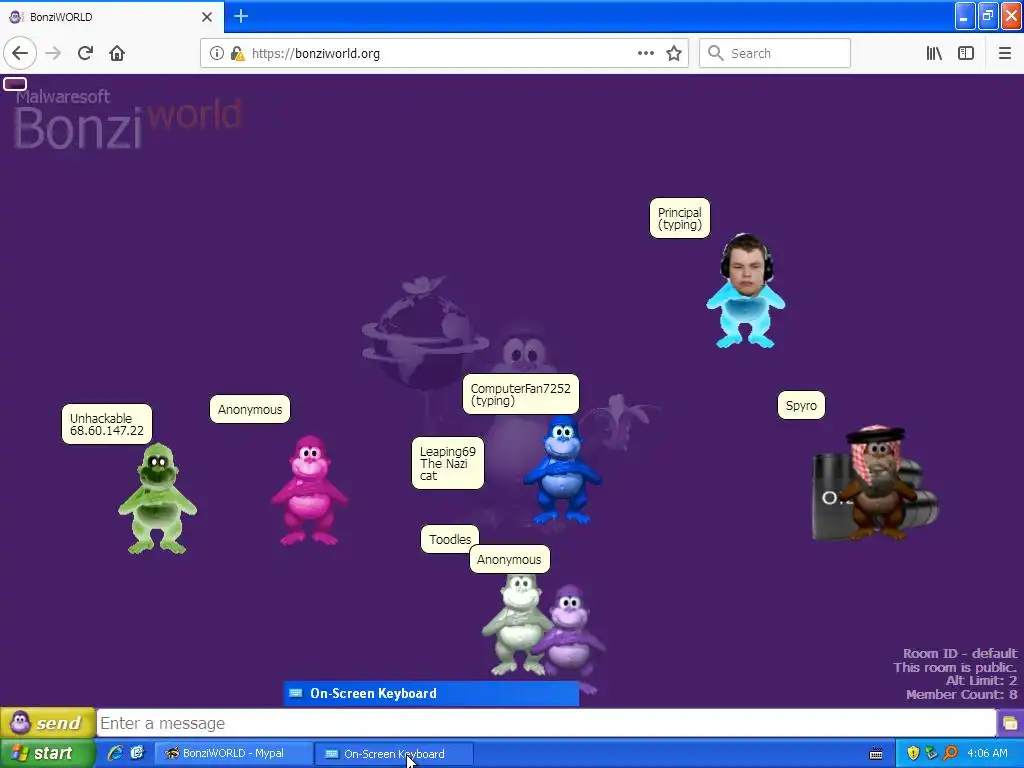Click the Anonymous bubble above pink Bonzi
This screenshot has height=768, width=1024.
pos(250,409)
